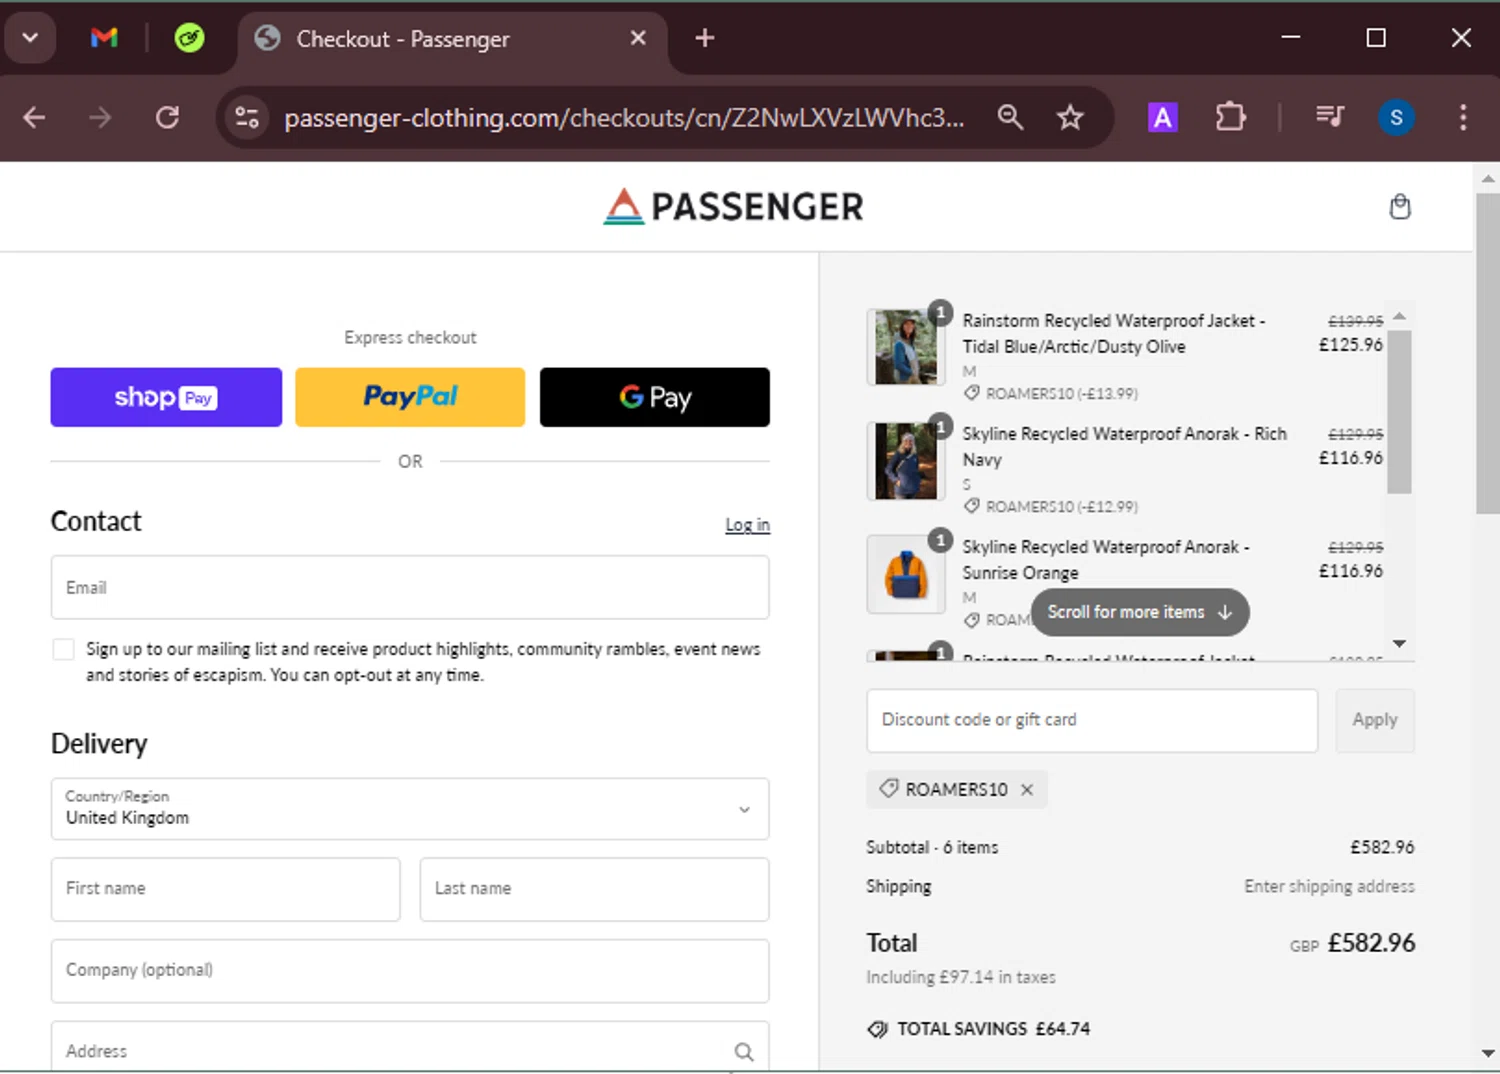The height and width of the screenshot is (1074, 1500).
Task: Close the Checkout - Passenger tab
Action: (x=638, y=38)
